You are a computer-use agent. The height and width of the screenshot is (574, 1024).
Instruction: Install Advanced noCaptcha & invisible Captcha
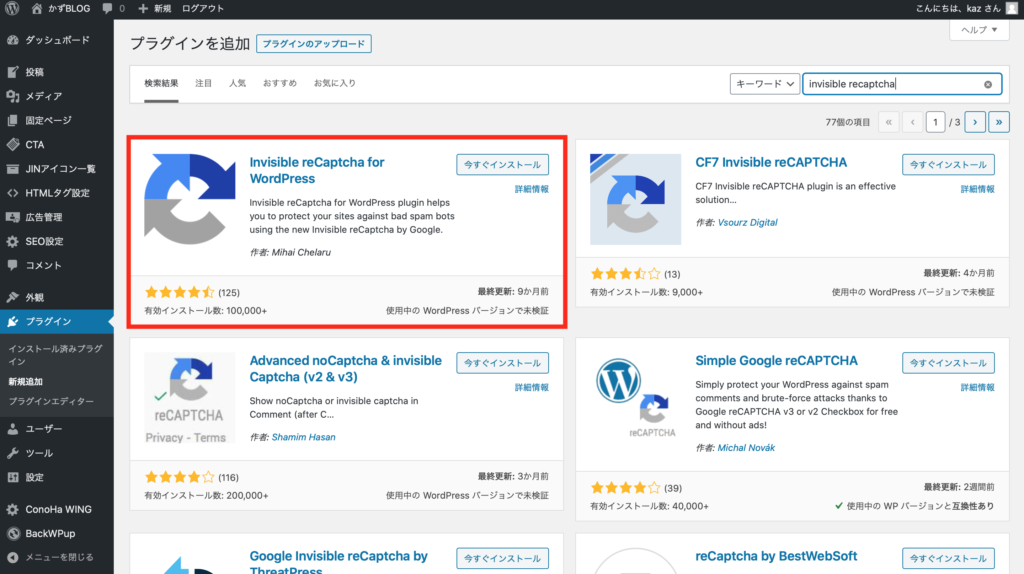502,363
